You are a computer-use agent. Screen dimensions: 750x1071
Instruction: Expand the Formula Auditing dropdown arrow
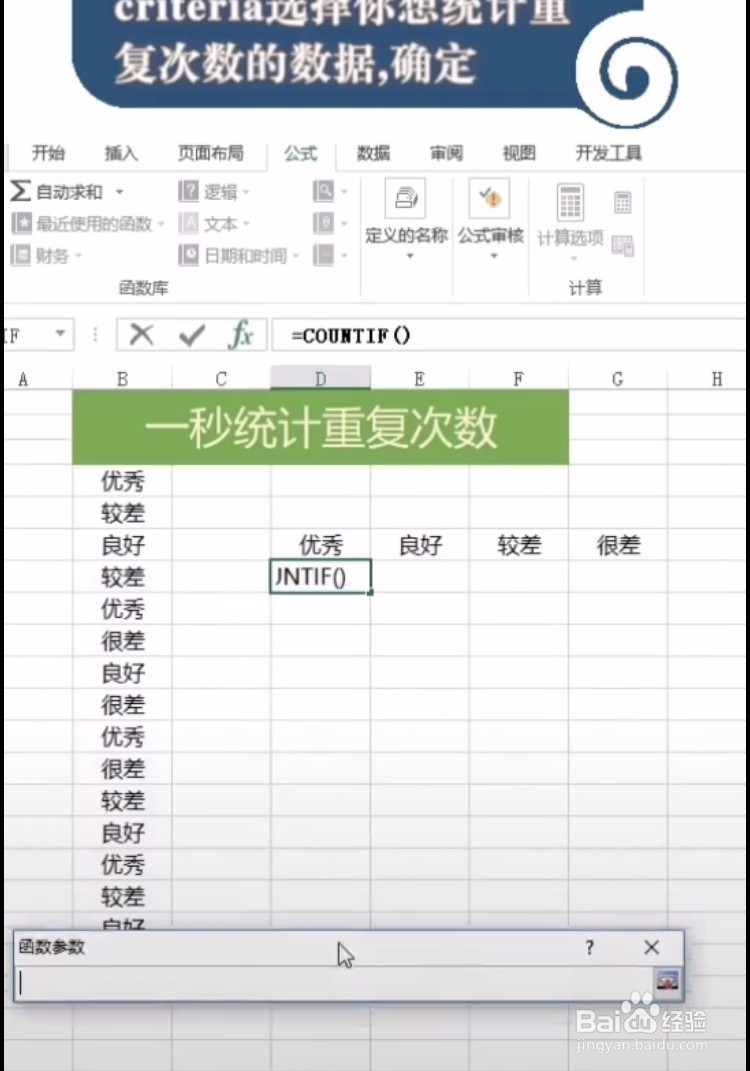pos(494,256)
